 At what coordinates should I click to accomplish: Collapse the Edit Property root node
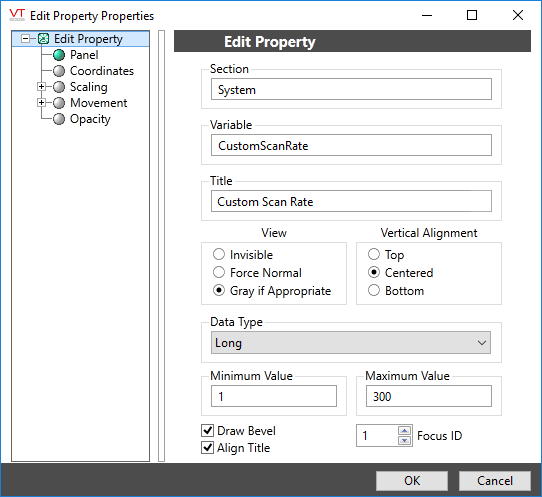[x=25, y=39]
